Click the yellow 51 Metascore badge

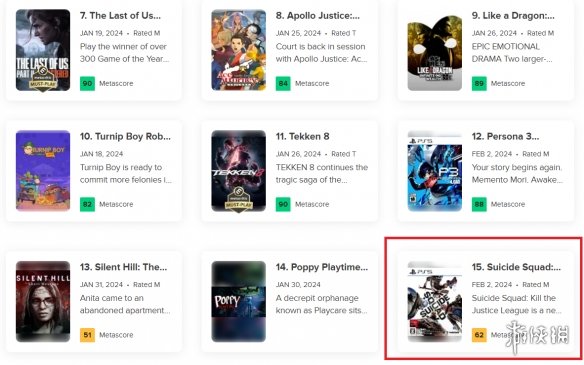pos(87,335)
